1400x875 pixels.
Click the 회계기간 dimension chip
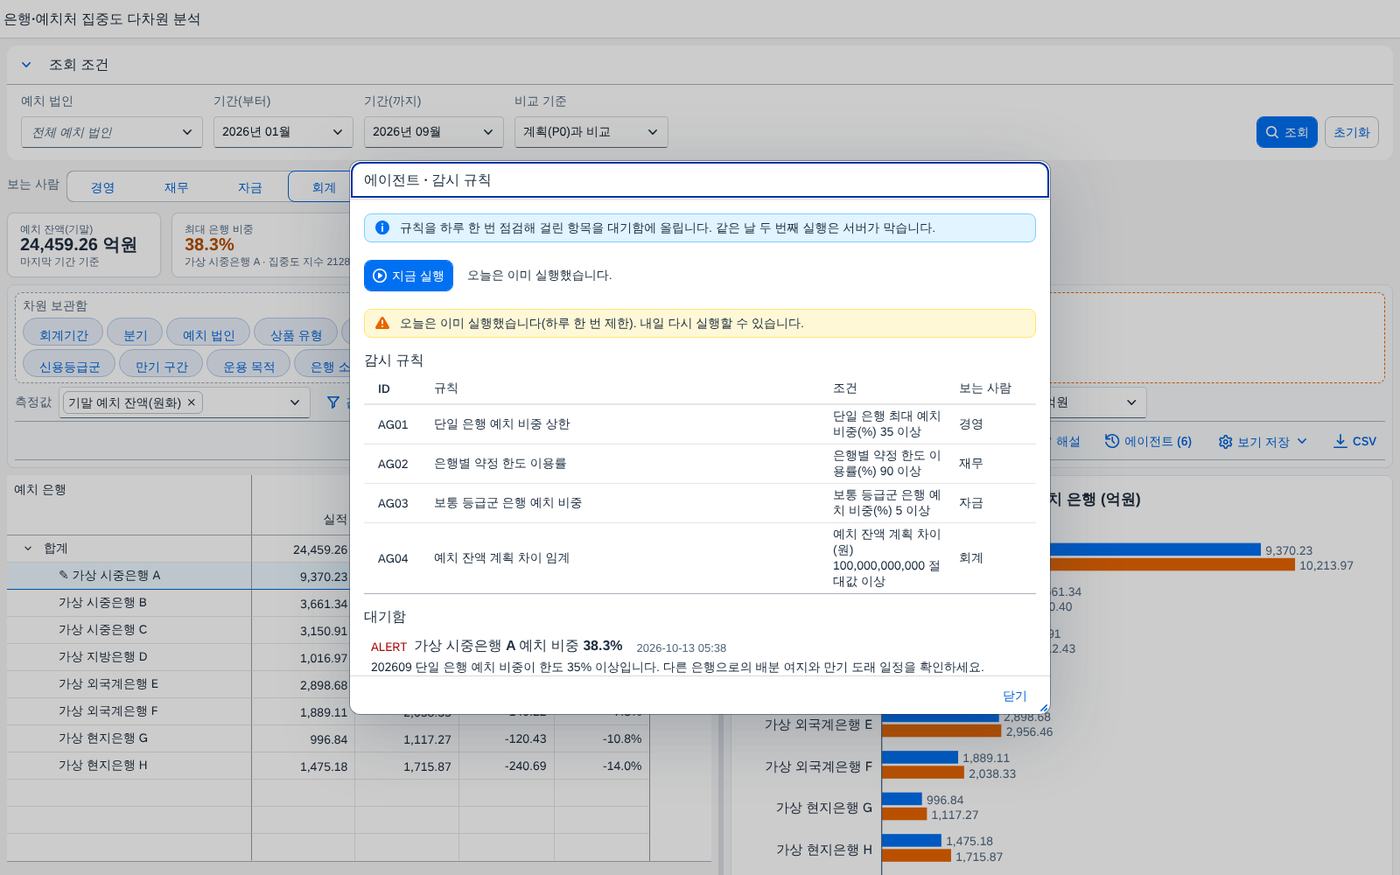[63, 335]
